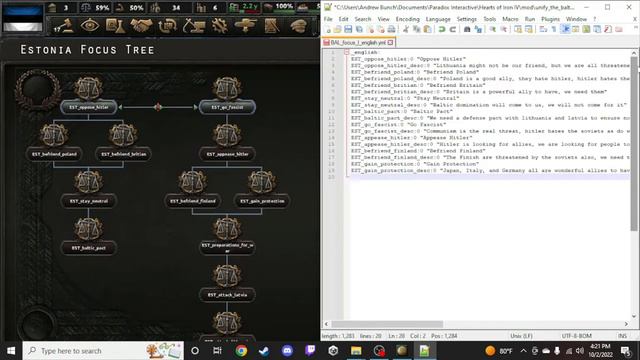
Task: Click the Zoom In toolbar icon
Action: pos(493,29)
